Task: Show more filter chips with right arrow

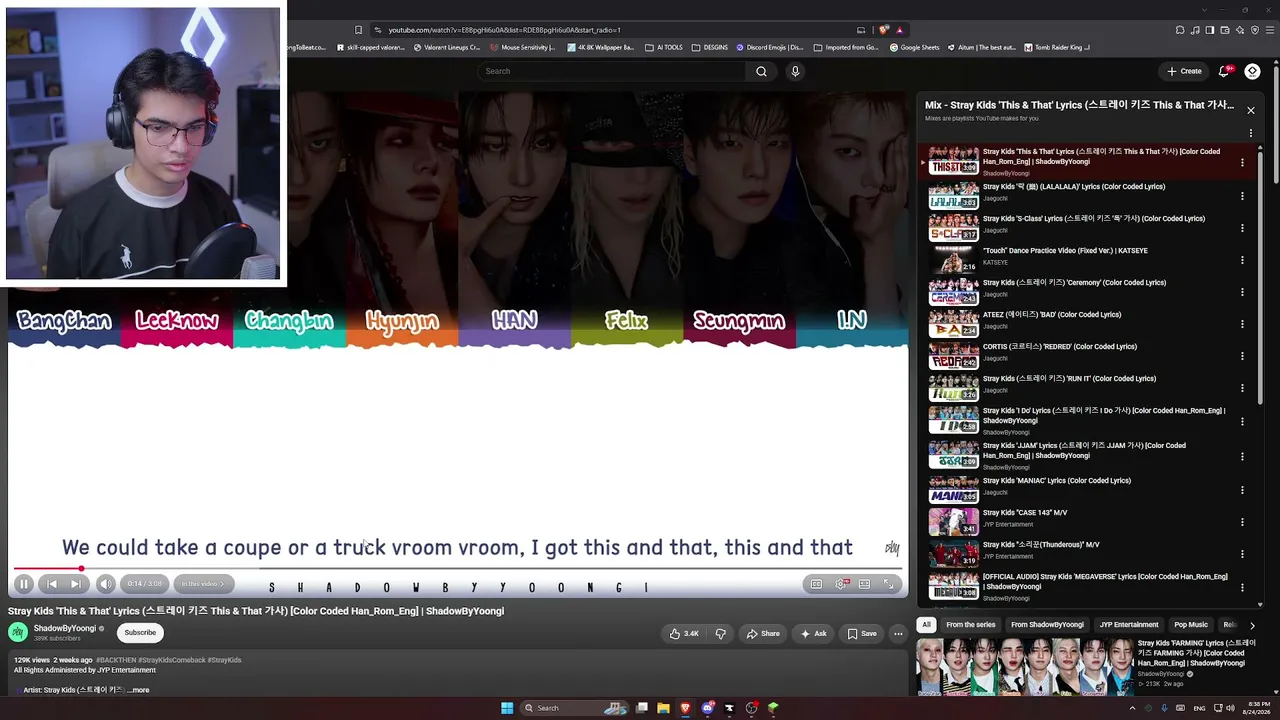Action: click(x=1252, y=625)
